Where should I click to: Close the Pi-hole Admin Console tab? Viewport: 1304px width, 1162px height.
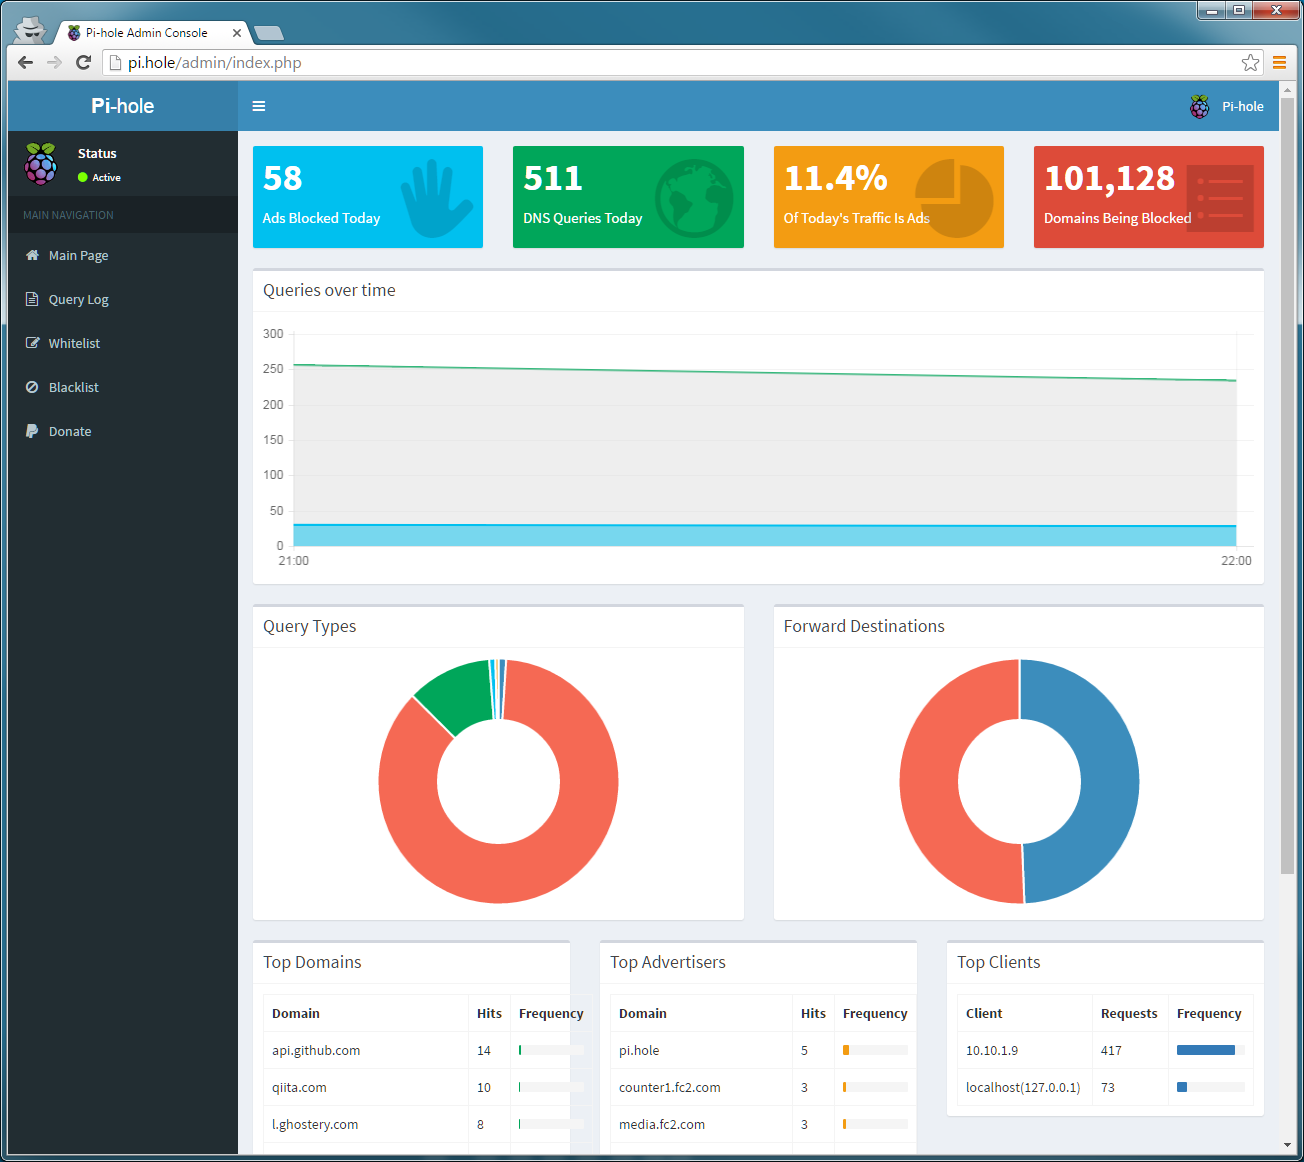point(237,33)
